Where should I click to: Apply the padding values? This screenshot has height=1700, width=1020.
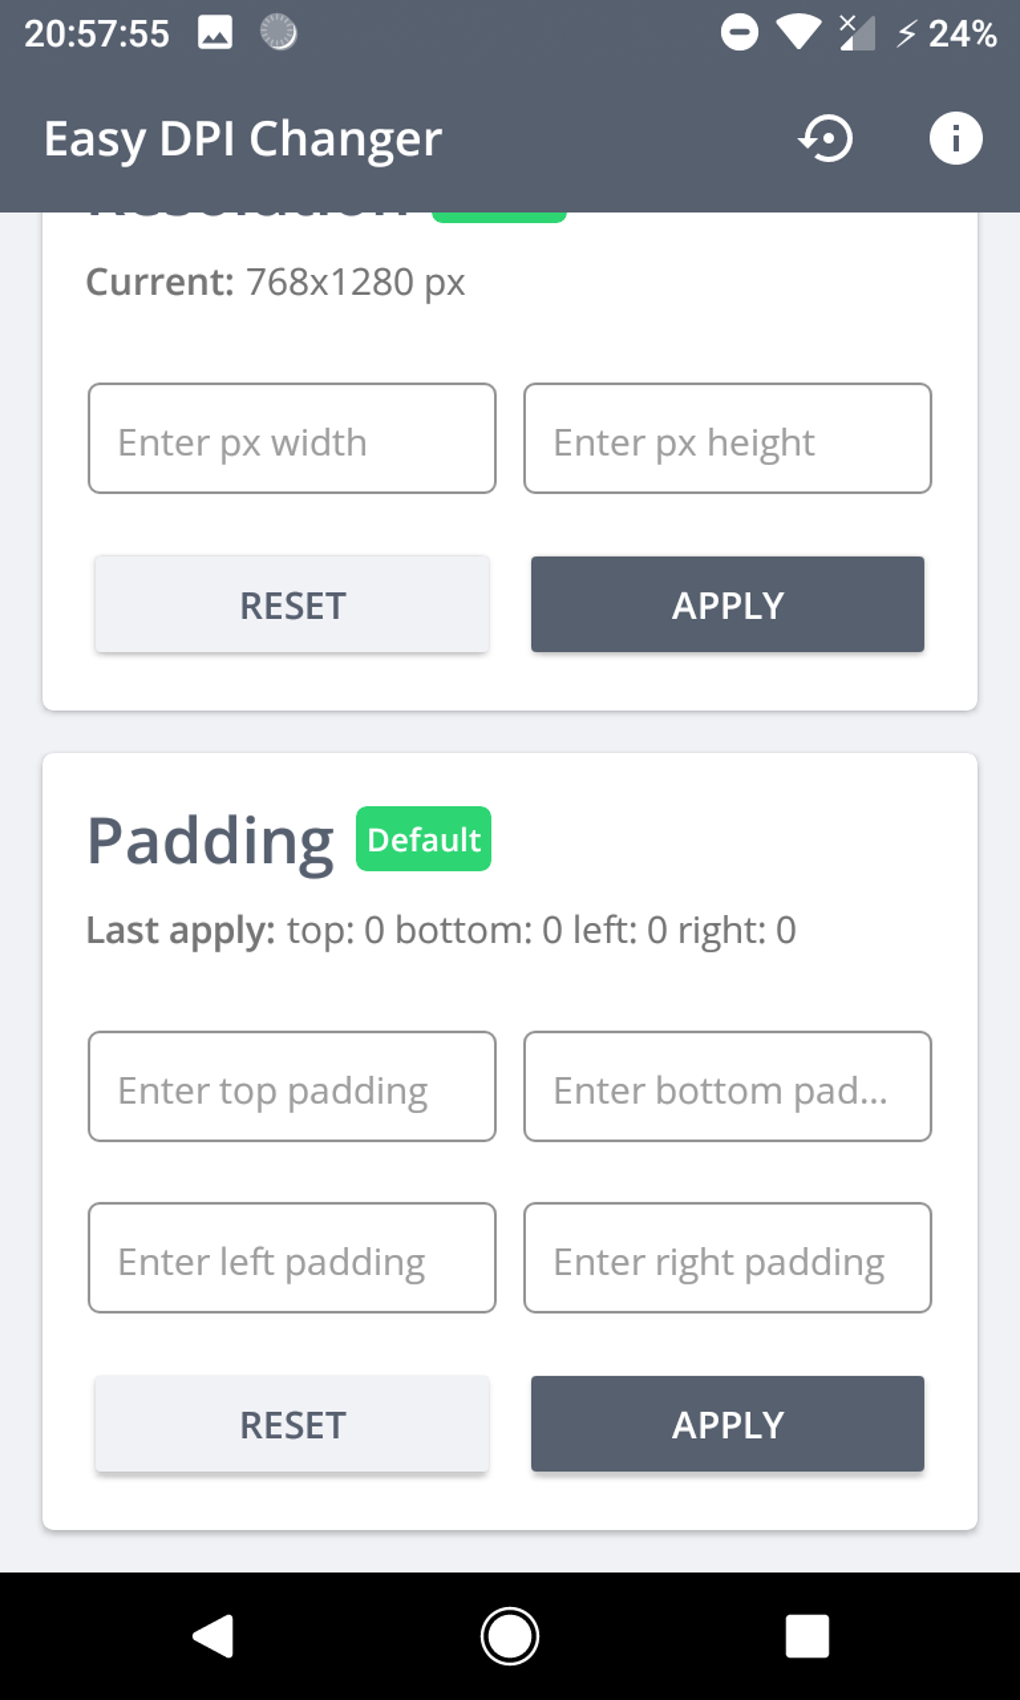coord(727,1424)
